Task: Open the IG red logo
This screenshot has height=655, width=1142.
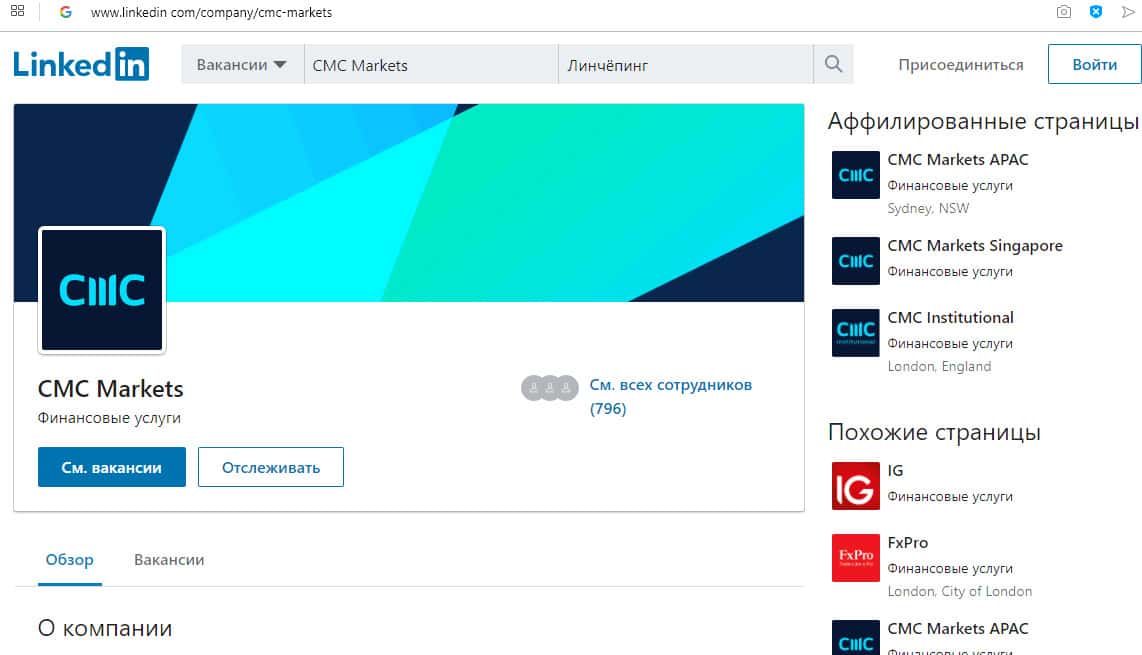Action: click(x=856, y=486)
